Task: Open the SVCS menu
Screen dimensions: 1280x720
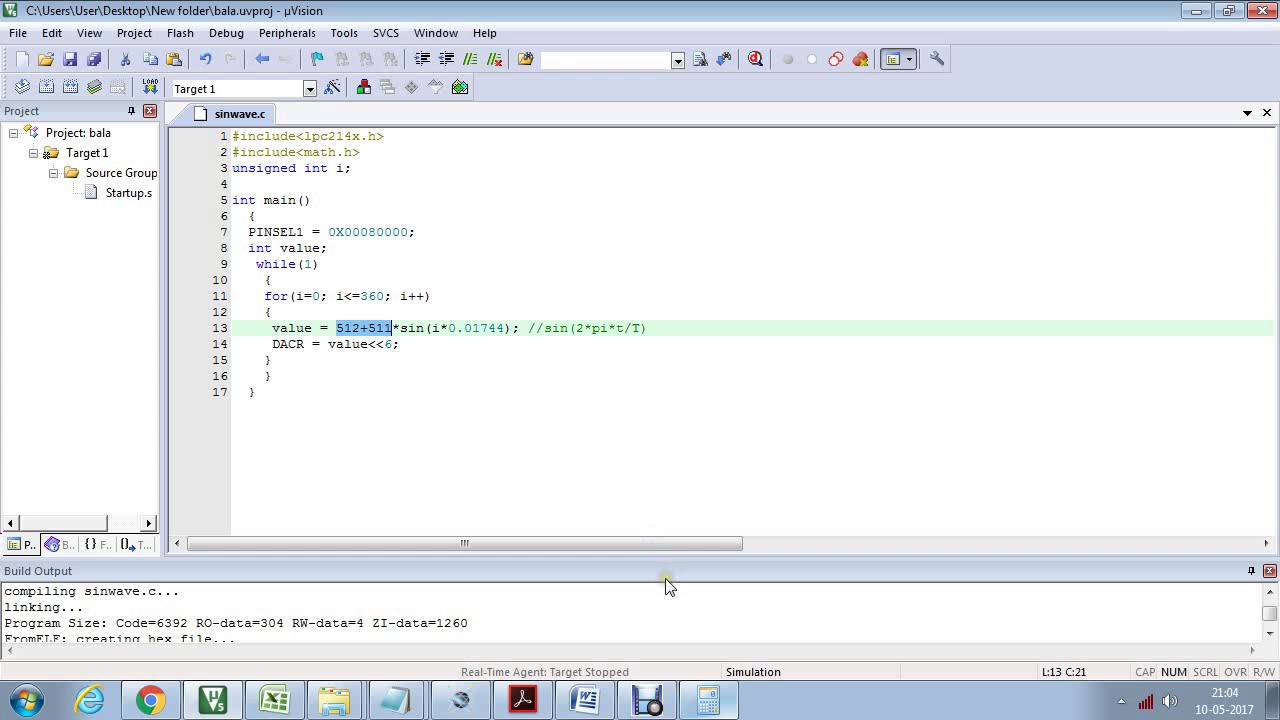Action: click(385, 33)
